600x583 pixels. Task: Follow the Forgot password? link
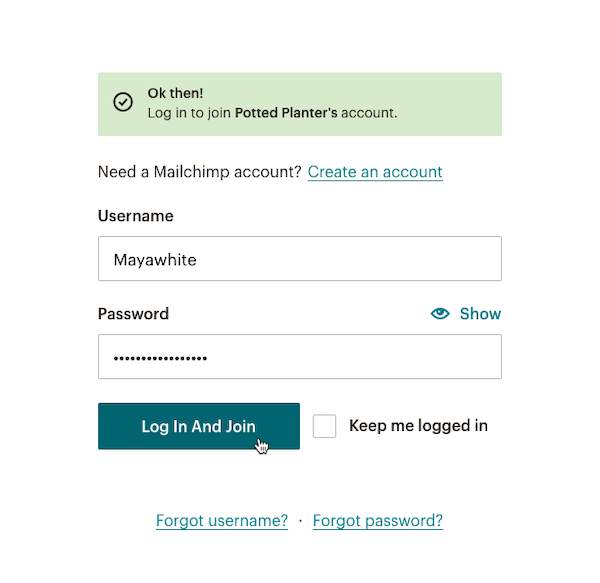click(x=378, y=521)
